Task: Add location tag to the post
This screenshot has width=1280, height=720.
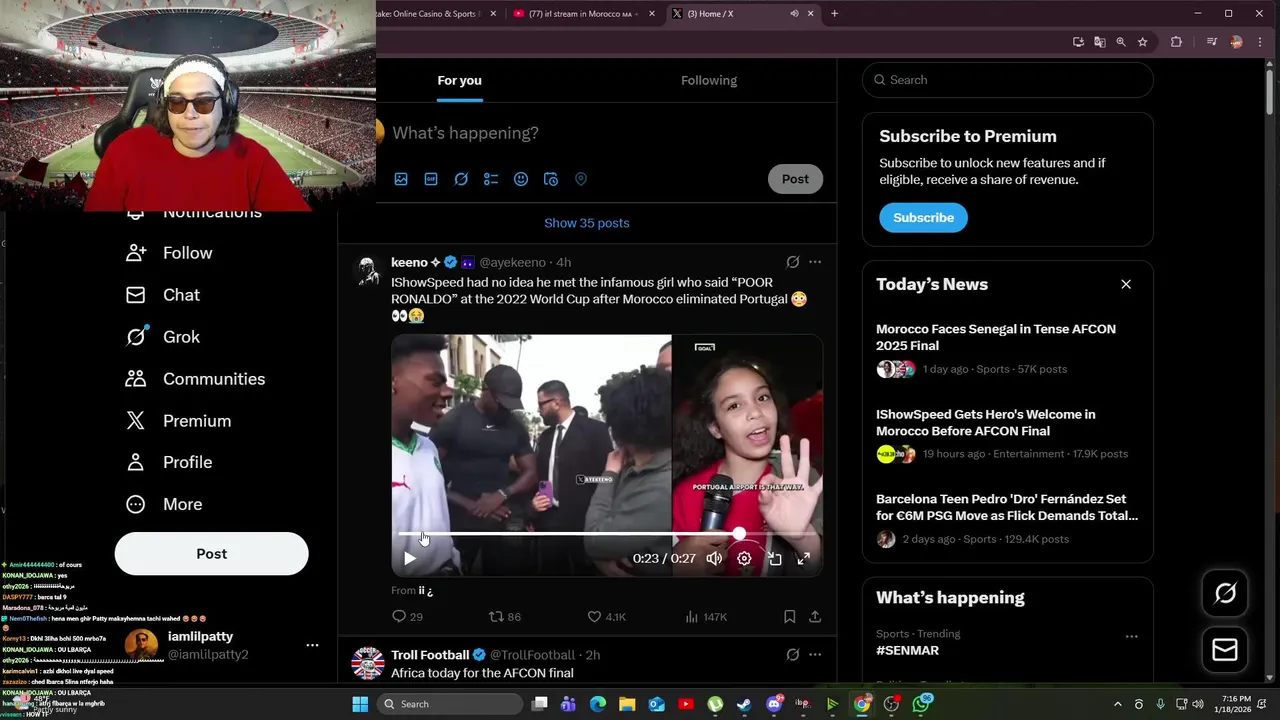Action: pos(581,179)
